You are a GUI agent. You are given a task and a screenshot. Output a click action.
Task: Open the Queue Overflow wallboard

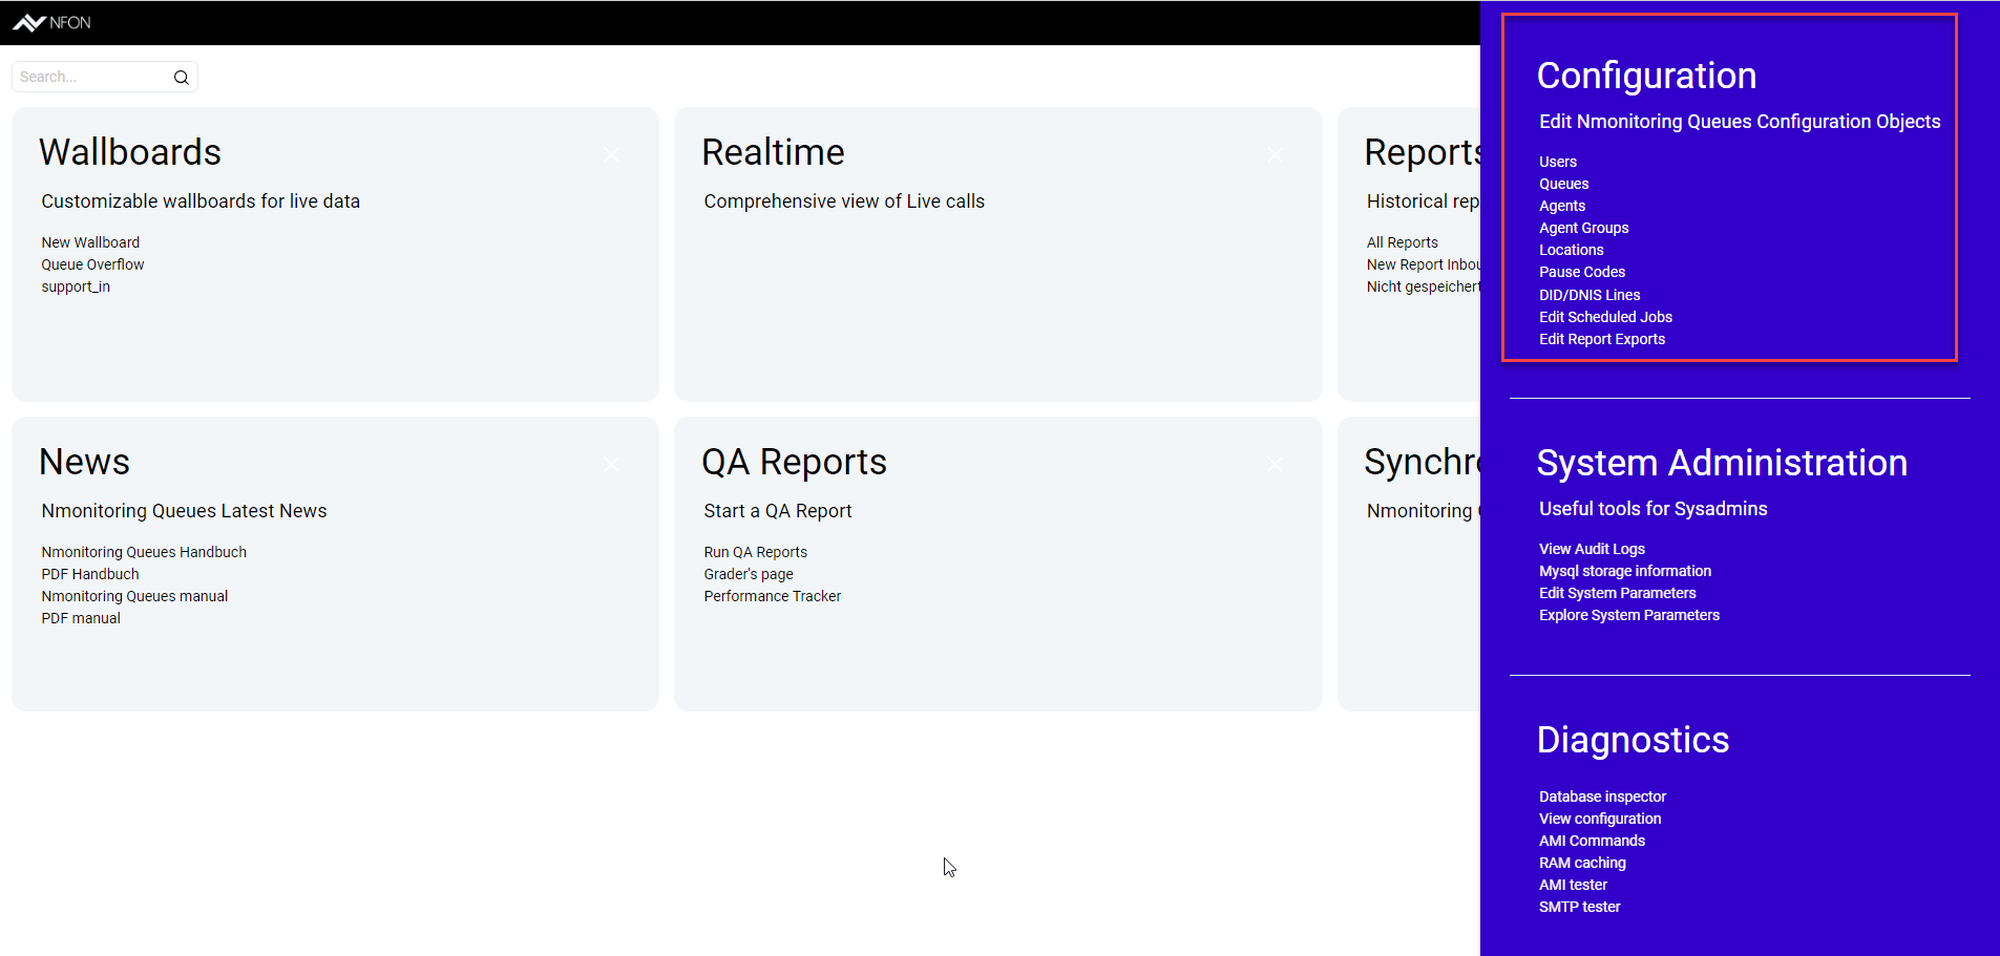92,264
